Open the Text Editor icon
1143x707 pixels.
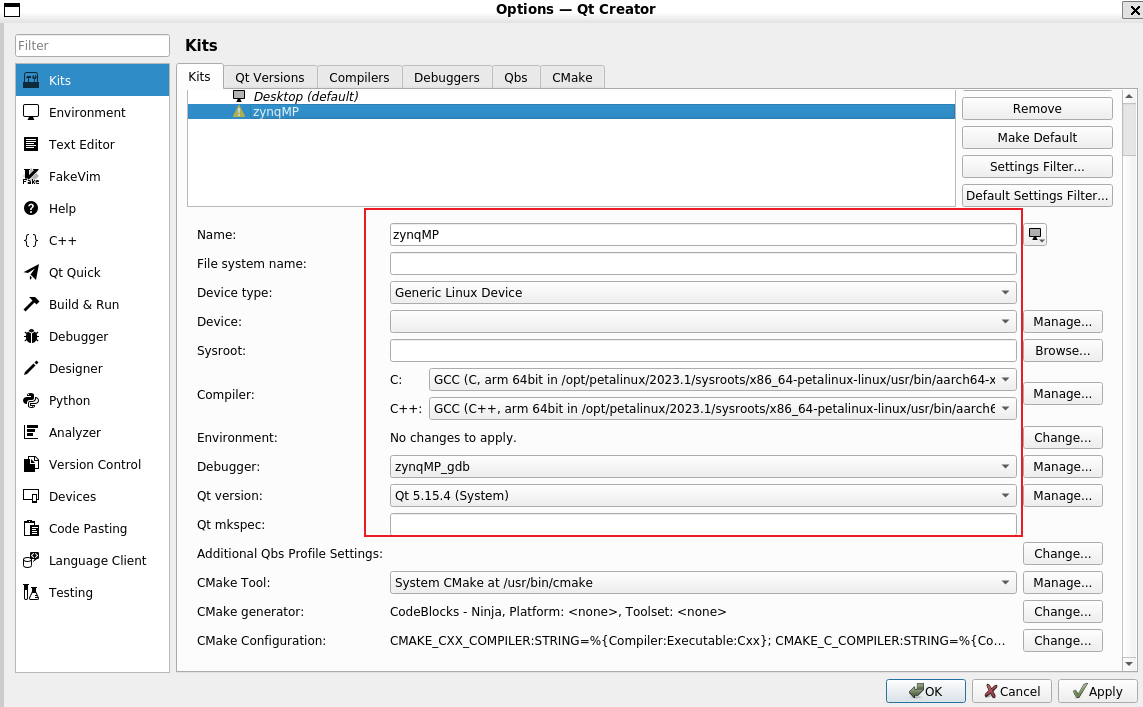[x=31, y=144]
